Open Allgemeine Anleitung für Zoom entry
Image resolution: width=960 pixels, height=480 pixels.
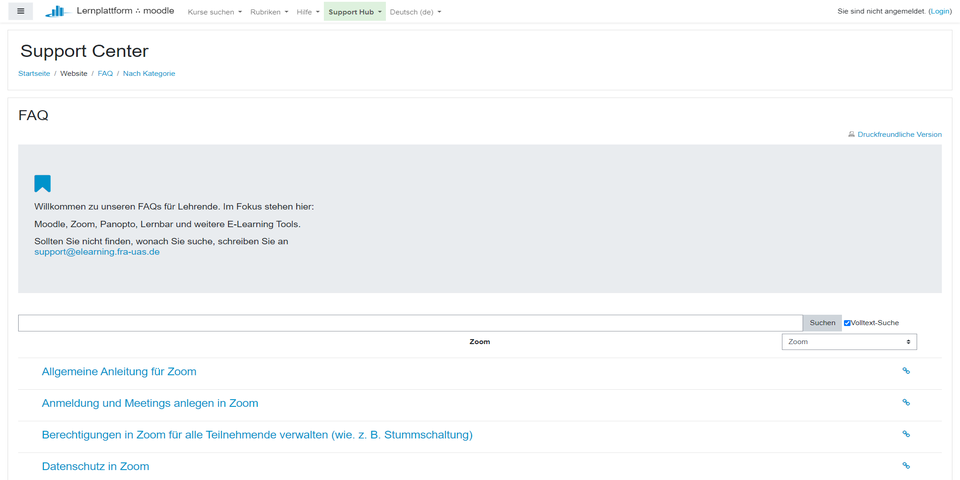coord(119,372)
